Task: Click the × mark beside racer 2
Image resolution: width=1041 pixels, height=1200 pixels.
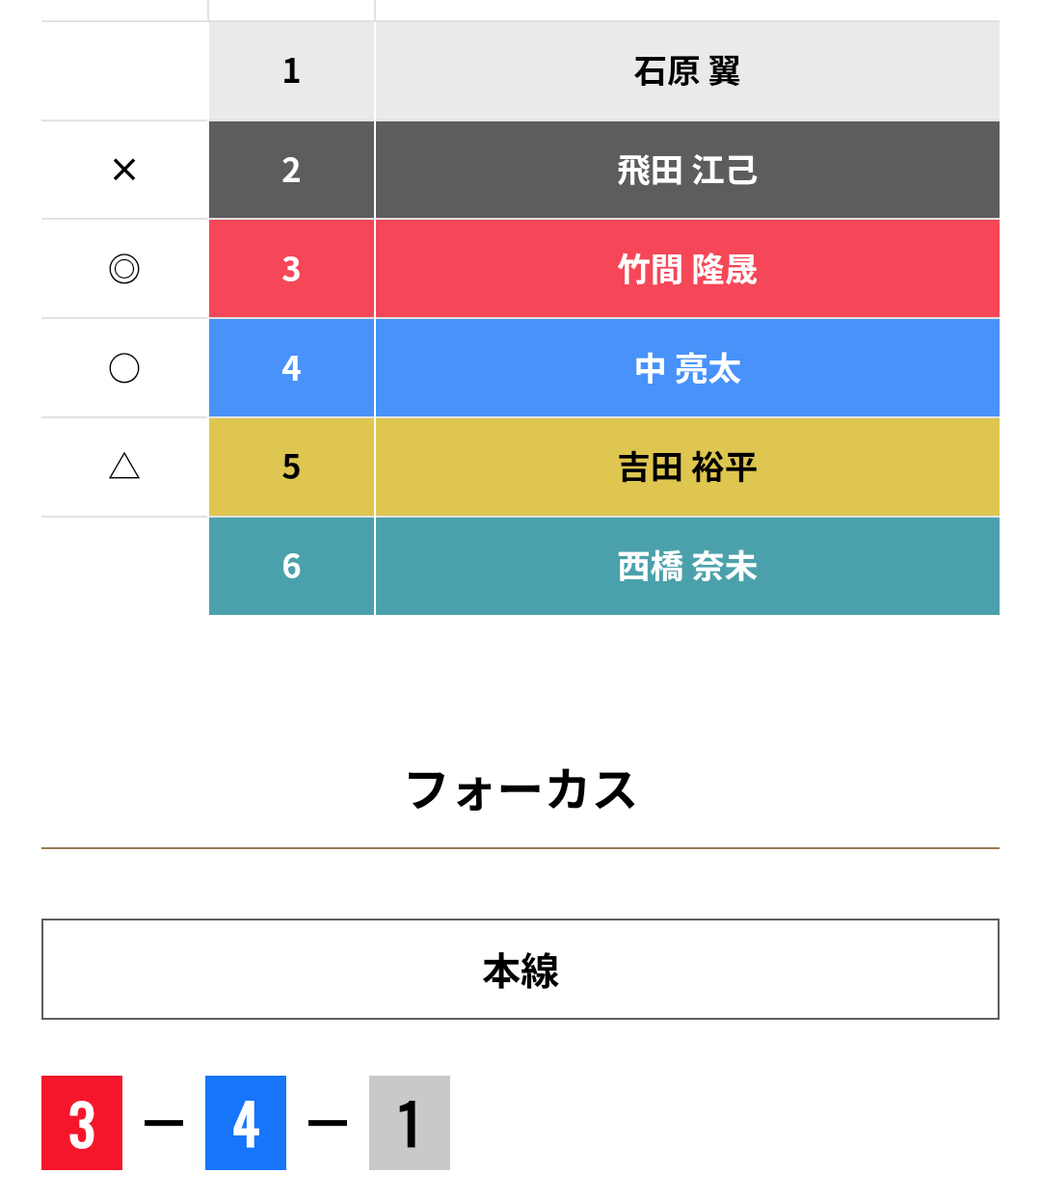Action: click(x=124, y=170)
